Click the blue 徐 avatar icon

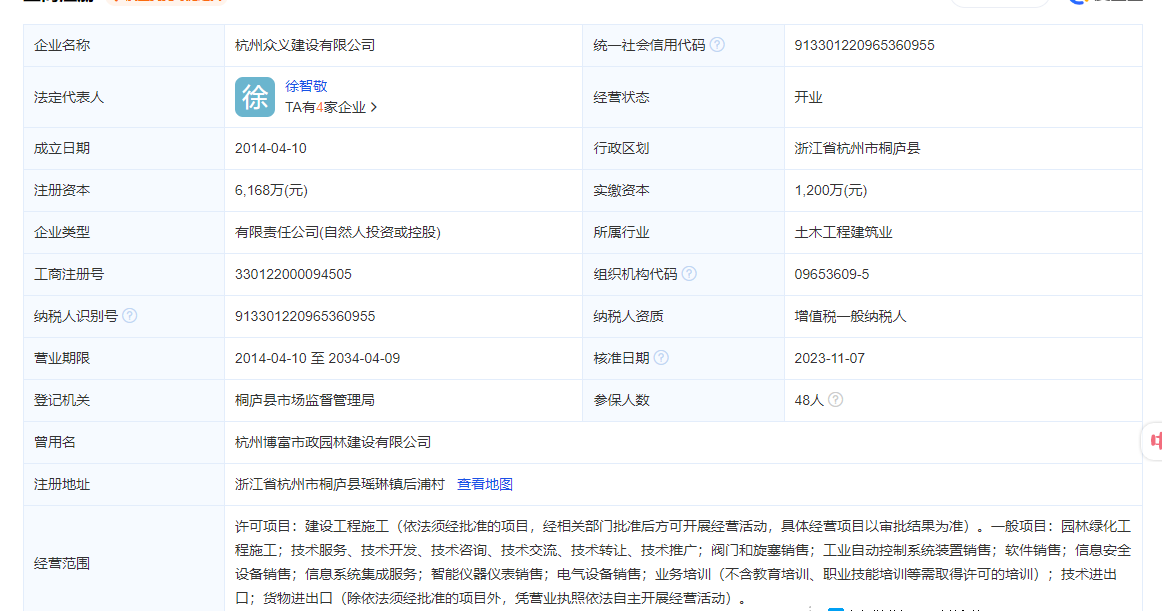point(255,97)
